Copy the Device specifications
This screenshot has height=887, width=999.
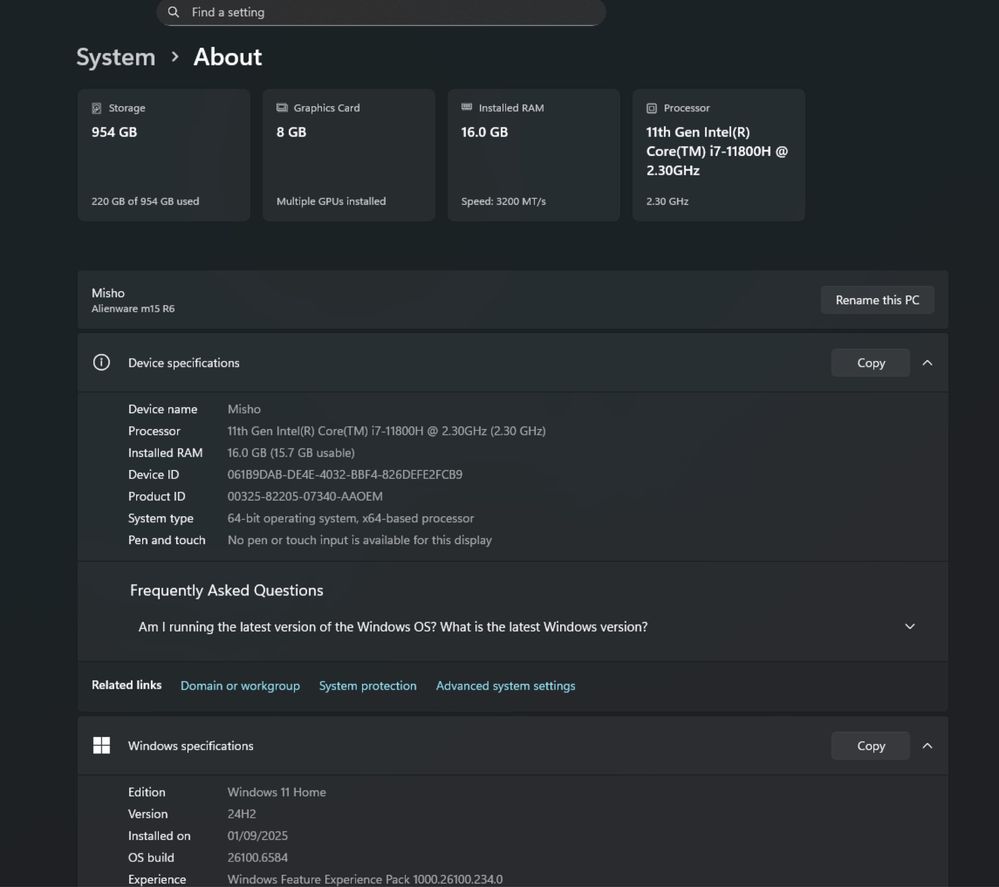click(870, 363)
